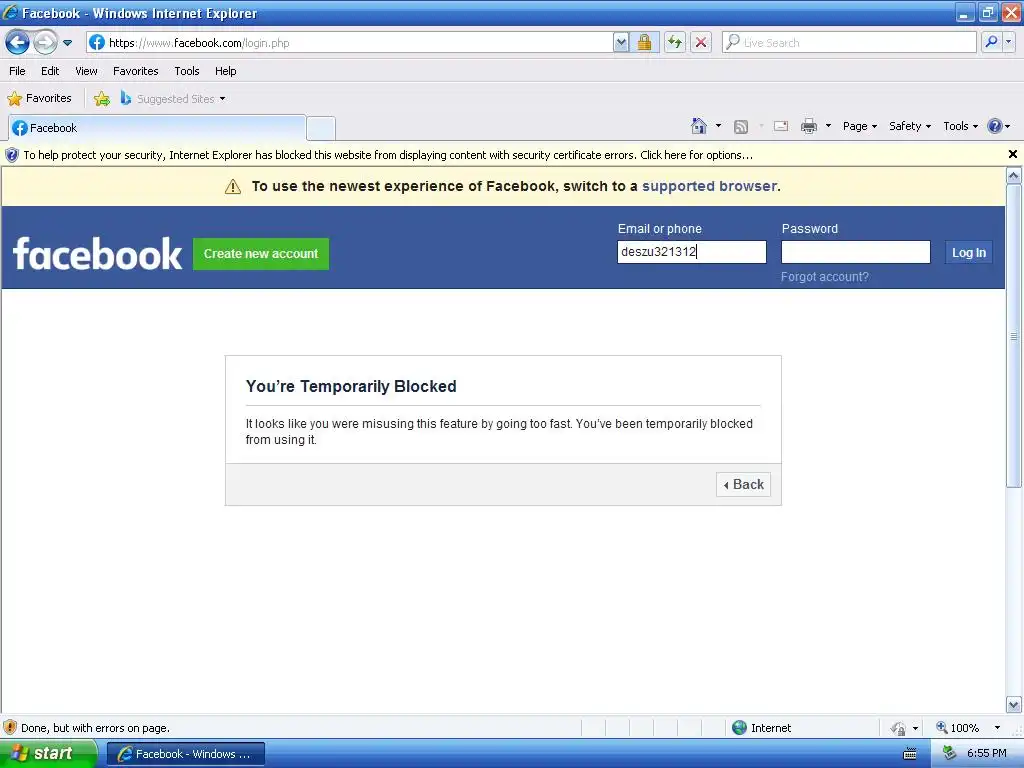1024x768 pixels.
Task: Click the system tray network icon
Action: [949, 754]
